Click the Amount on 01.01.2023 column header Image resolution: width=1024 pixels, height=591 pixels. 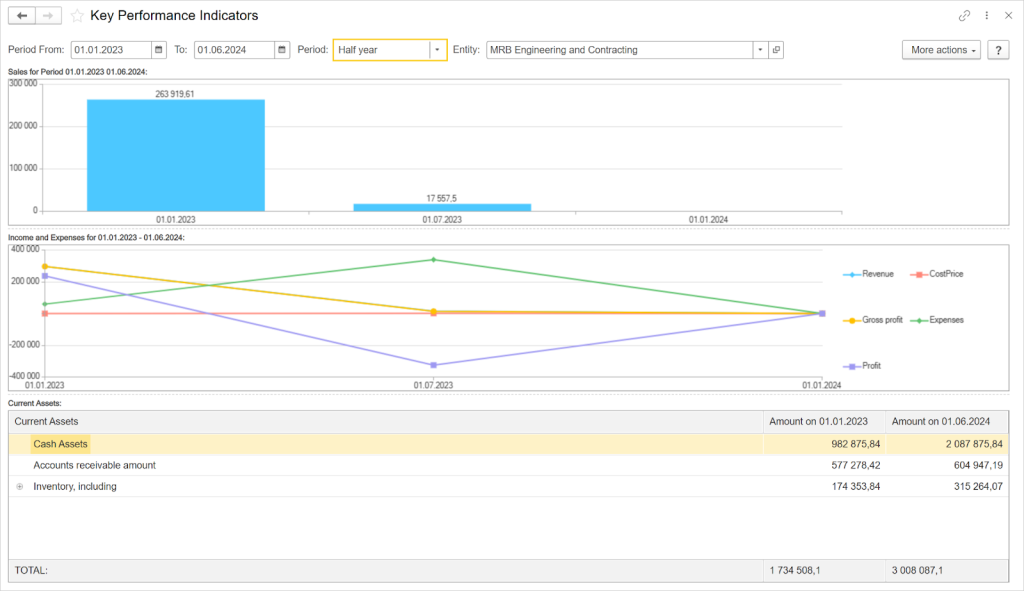(824, 422)
